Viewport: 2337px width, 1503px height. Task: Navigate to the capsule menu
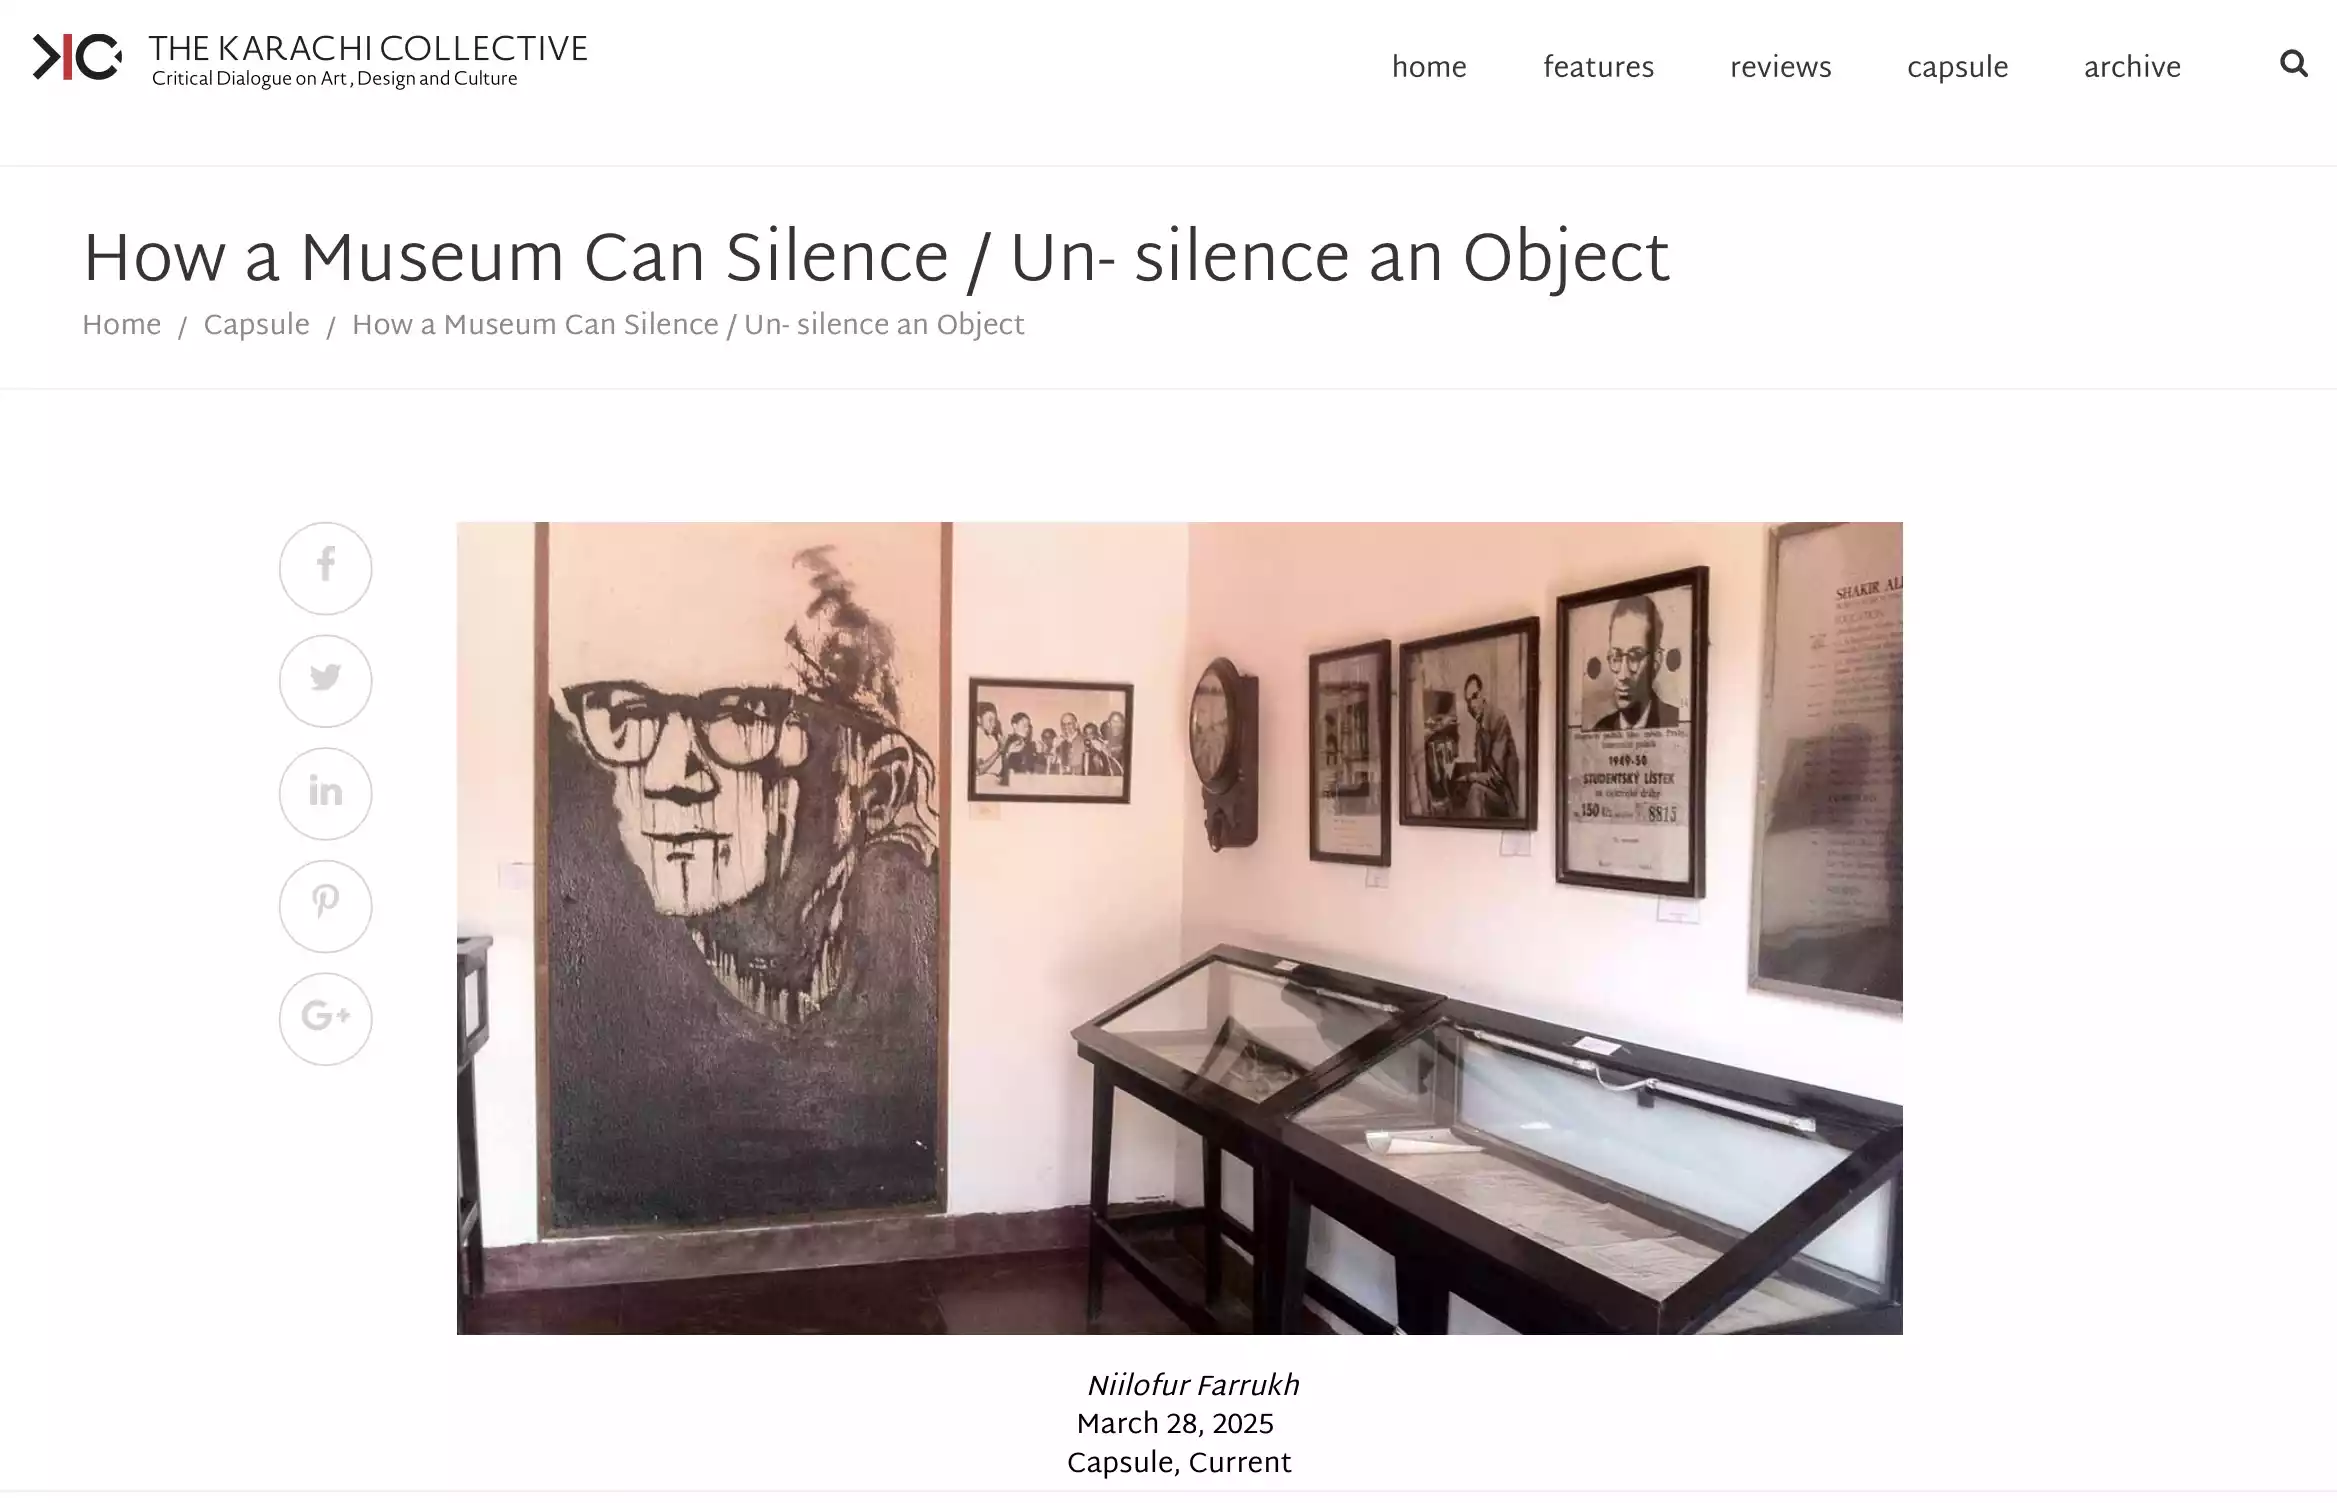(x=1957, y=67)
